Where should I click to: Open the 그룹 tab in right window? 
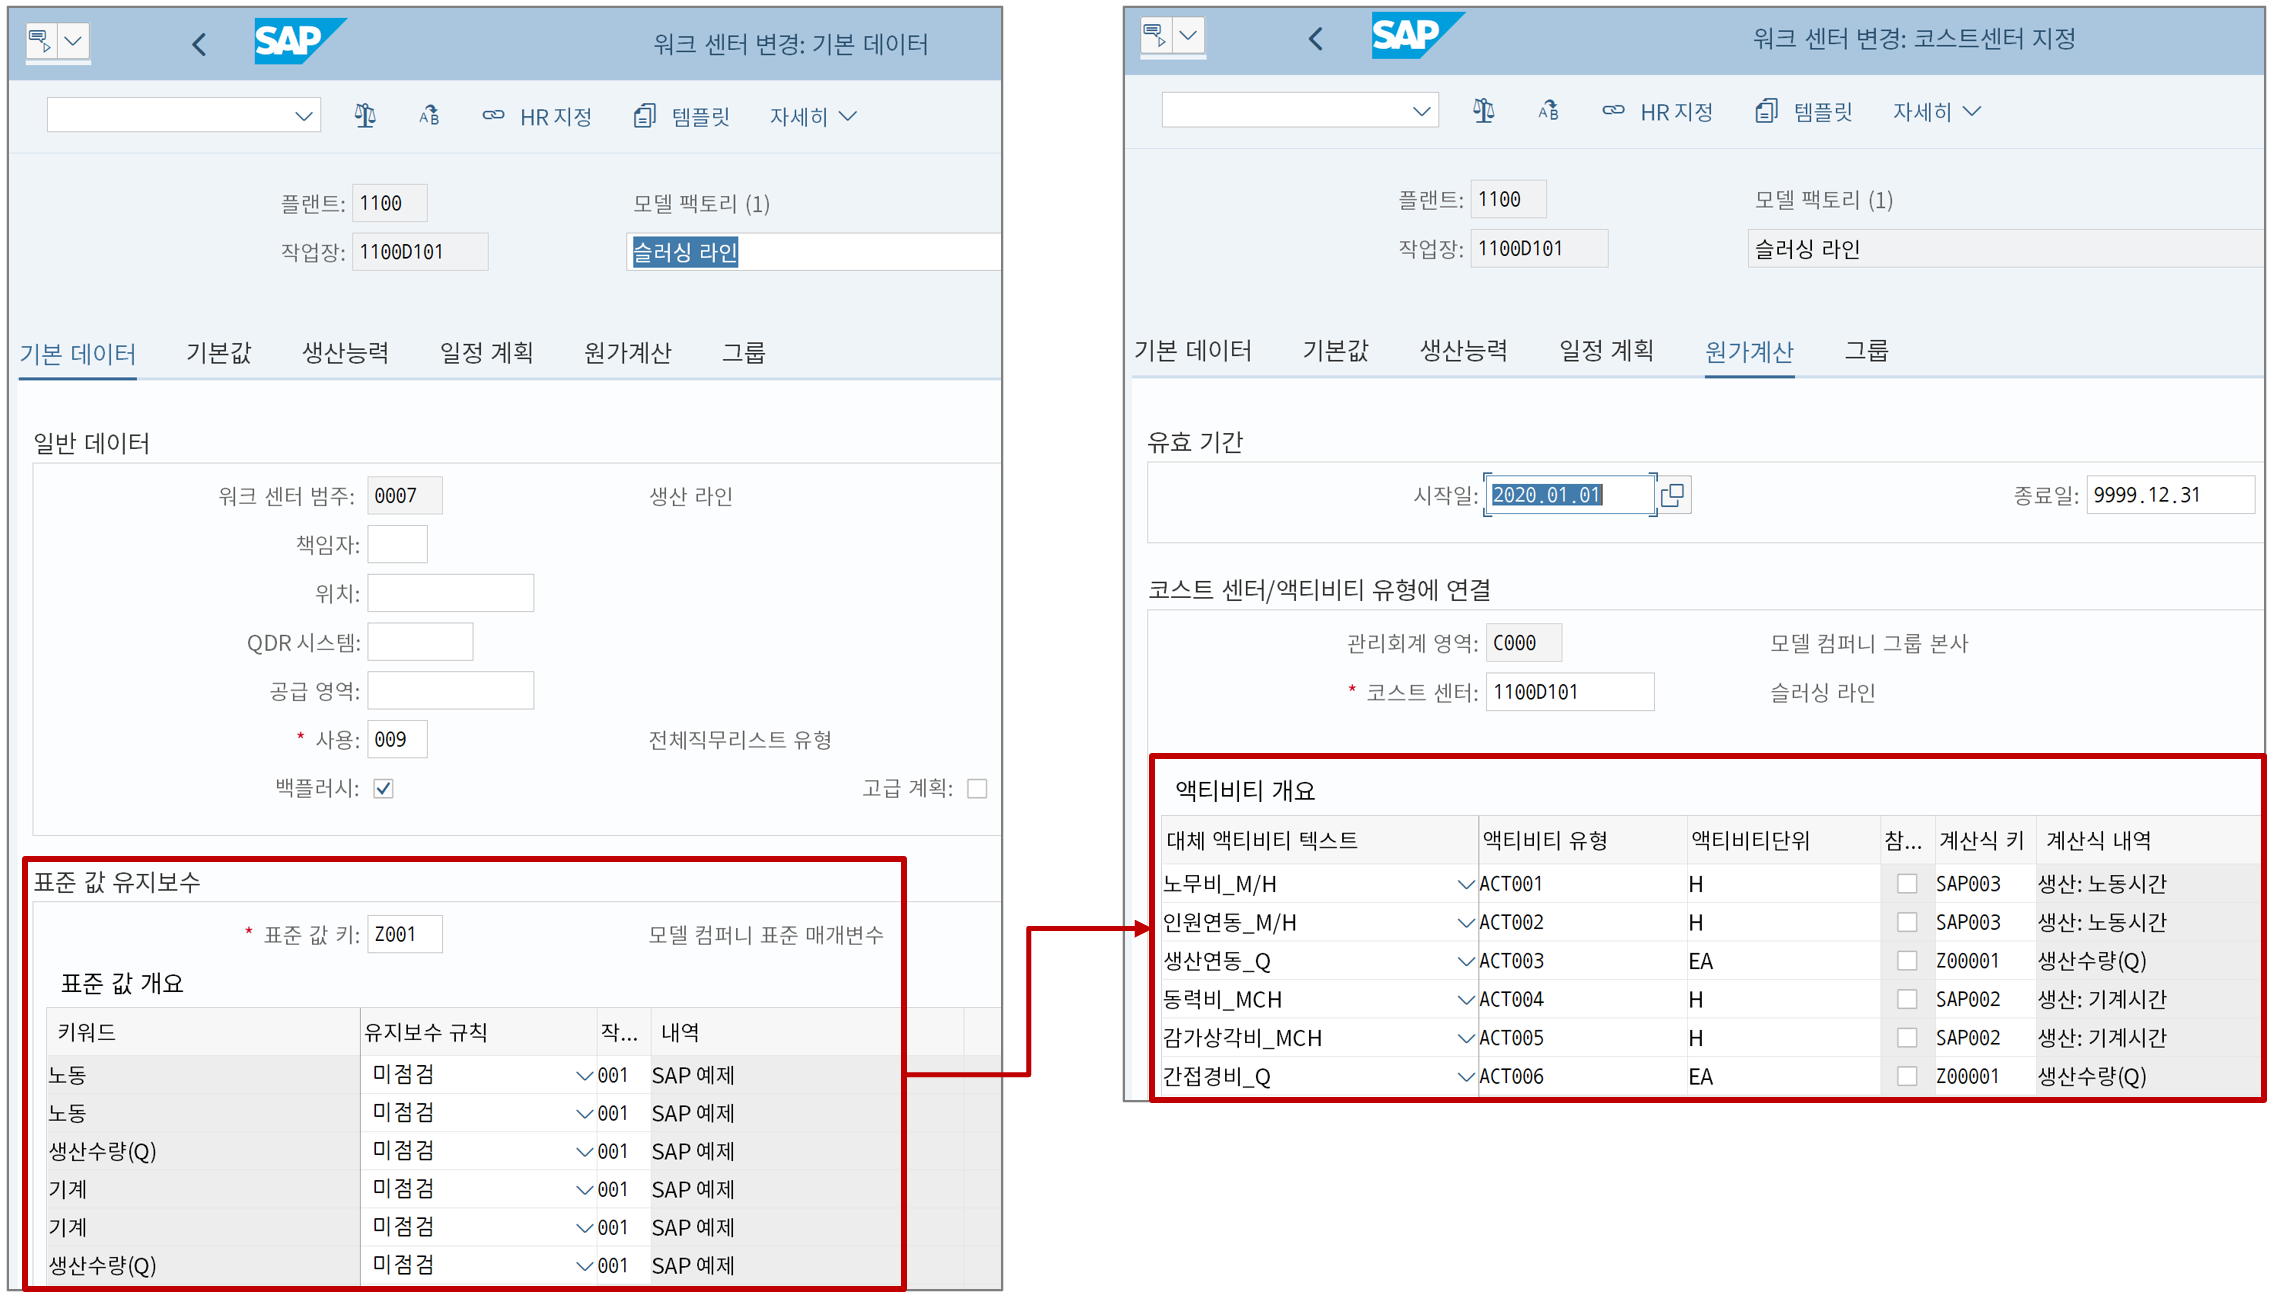[x=1865, y=350]
